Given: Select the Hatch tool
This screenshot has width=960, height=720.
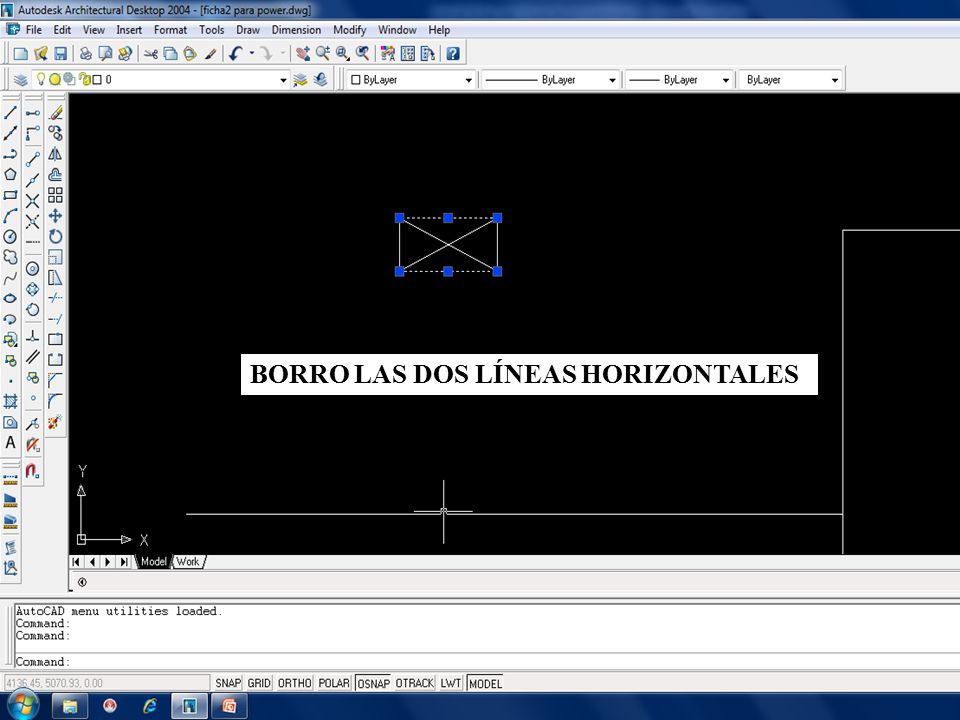Looking at the screenshot, I should point(10,402).
